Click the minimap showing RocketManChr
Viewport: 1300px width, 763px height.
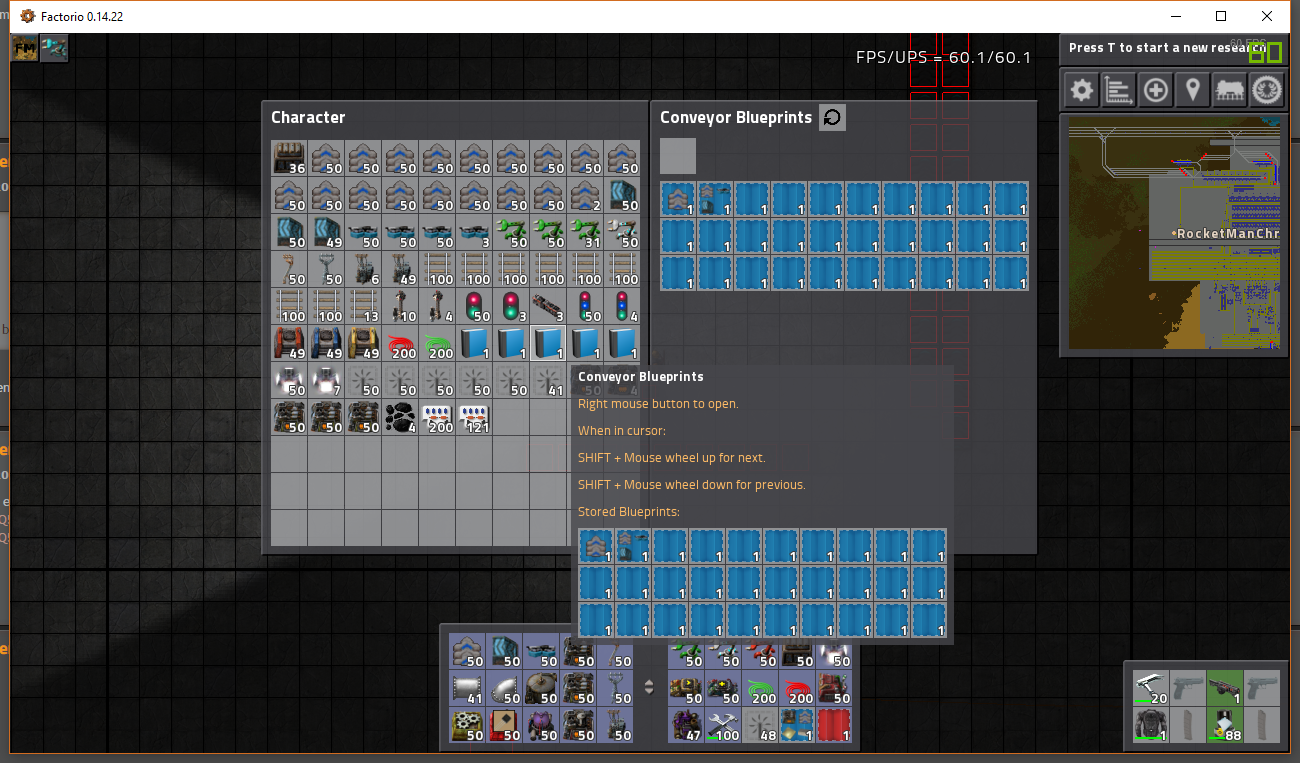point(1173,233)
